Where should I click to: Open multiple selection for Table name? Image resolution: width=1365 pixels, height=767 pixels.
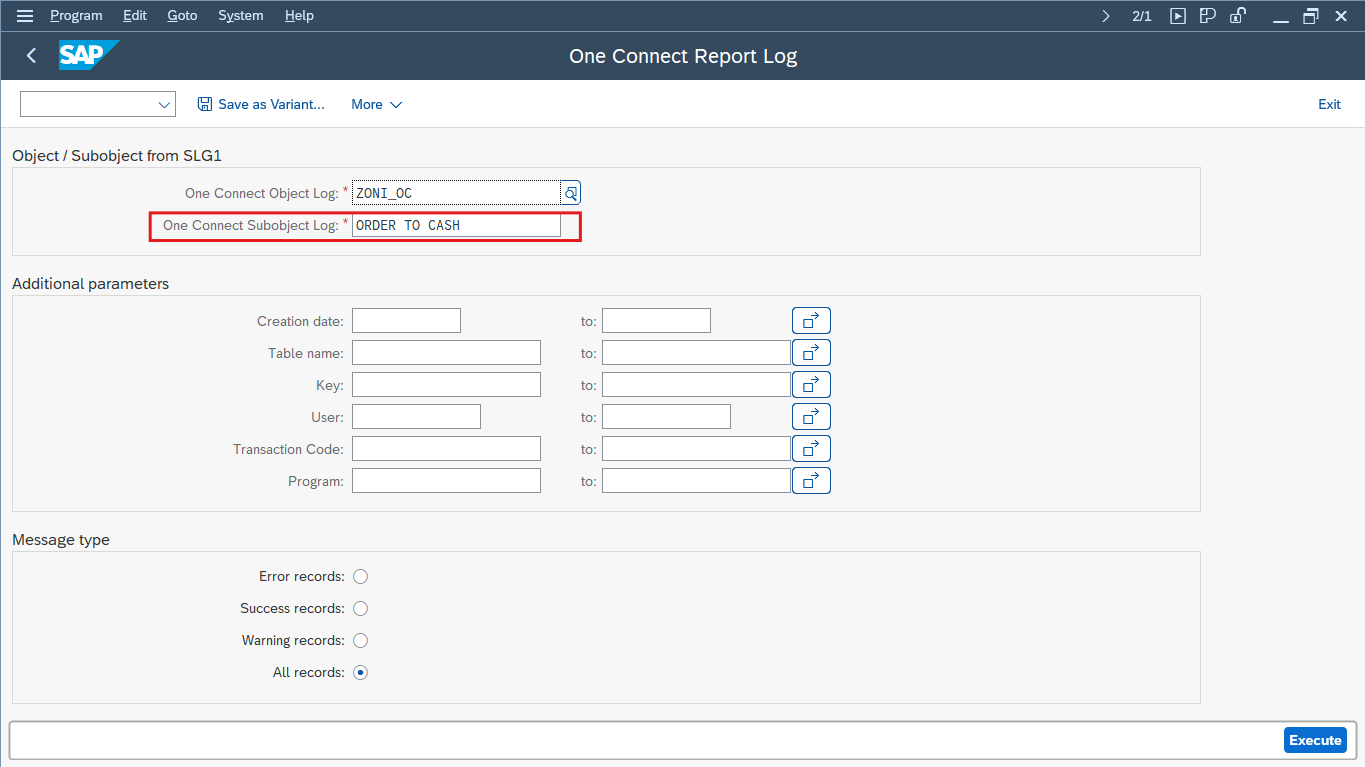pyautogui.click(x=811, y=353)
